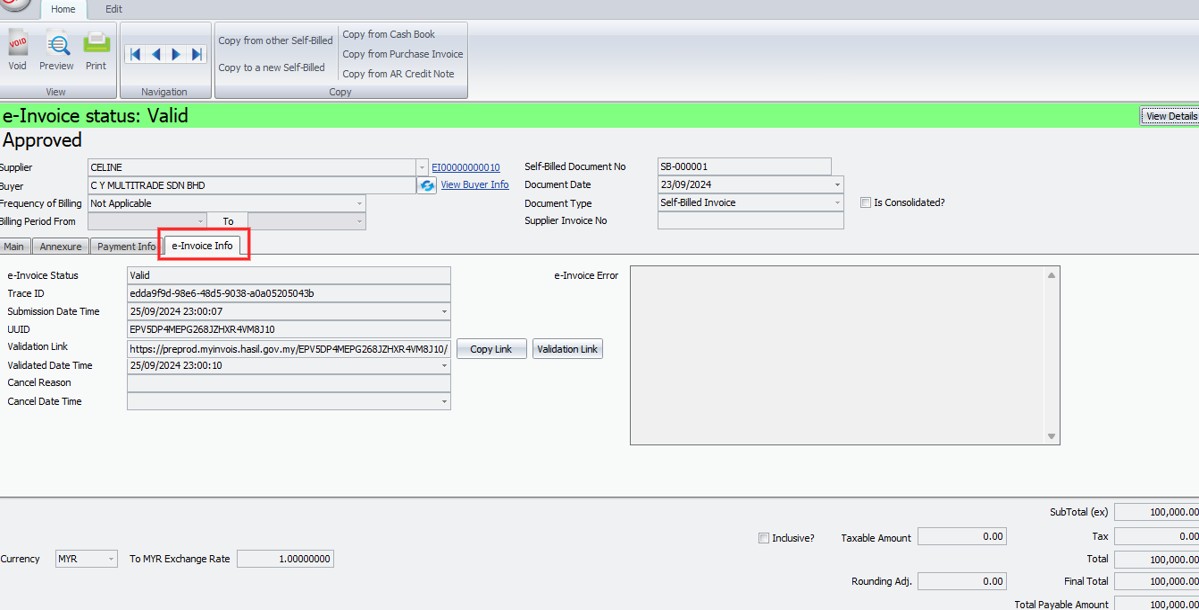Navigate to the next record
The height and width of the screenshot is (610, 1199).
[x=177, y=55]
